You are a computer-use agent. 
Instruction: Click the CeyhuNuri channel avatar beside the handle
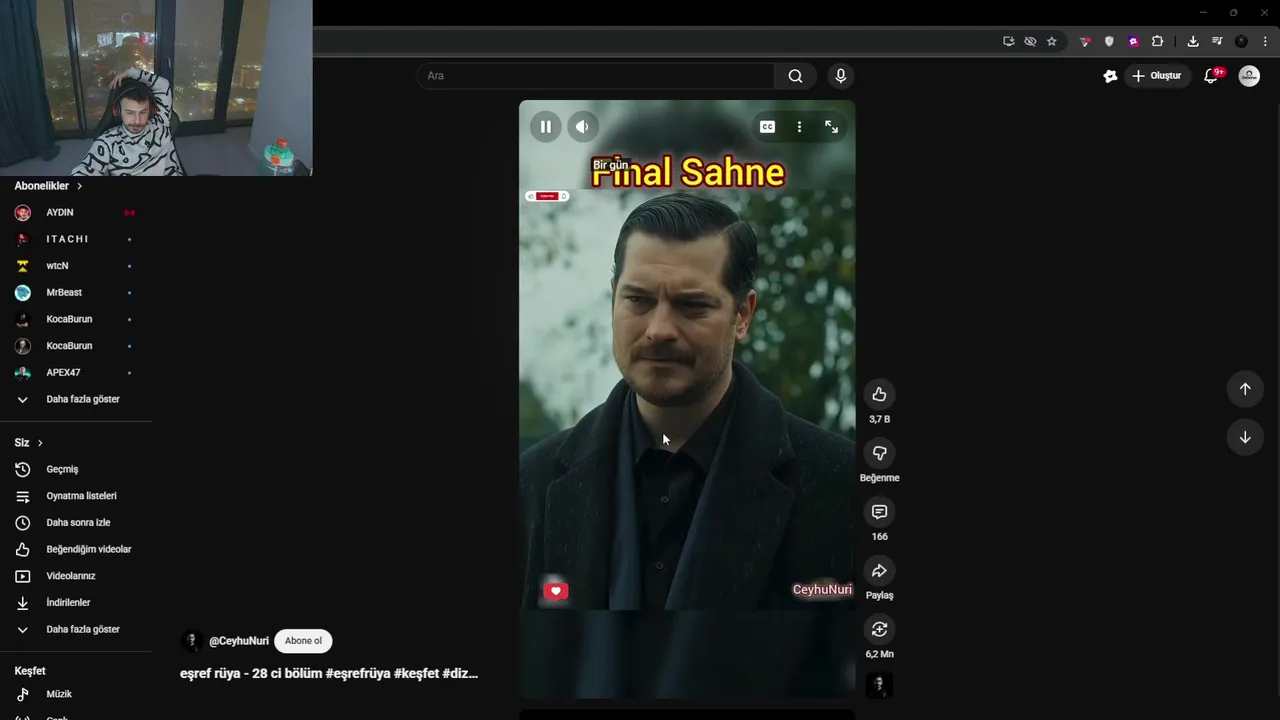pyautogui.click(x=191, y=641)
